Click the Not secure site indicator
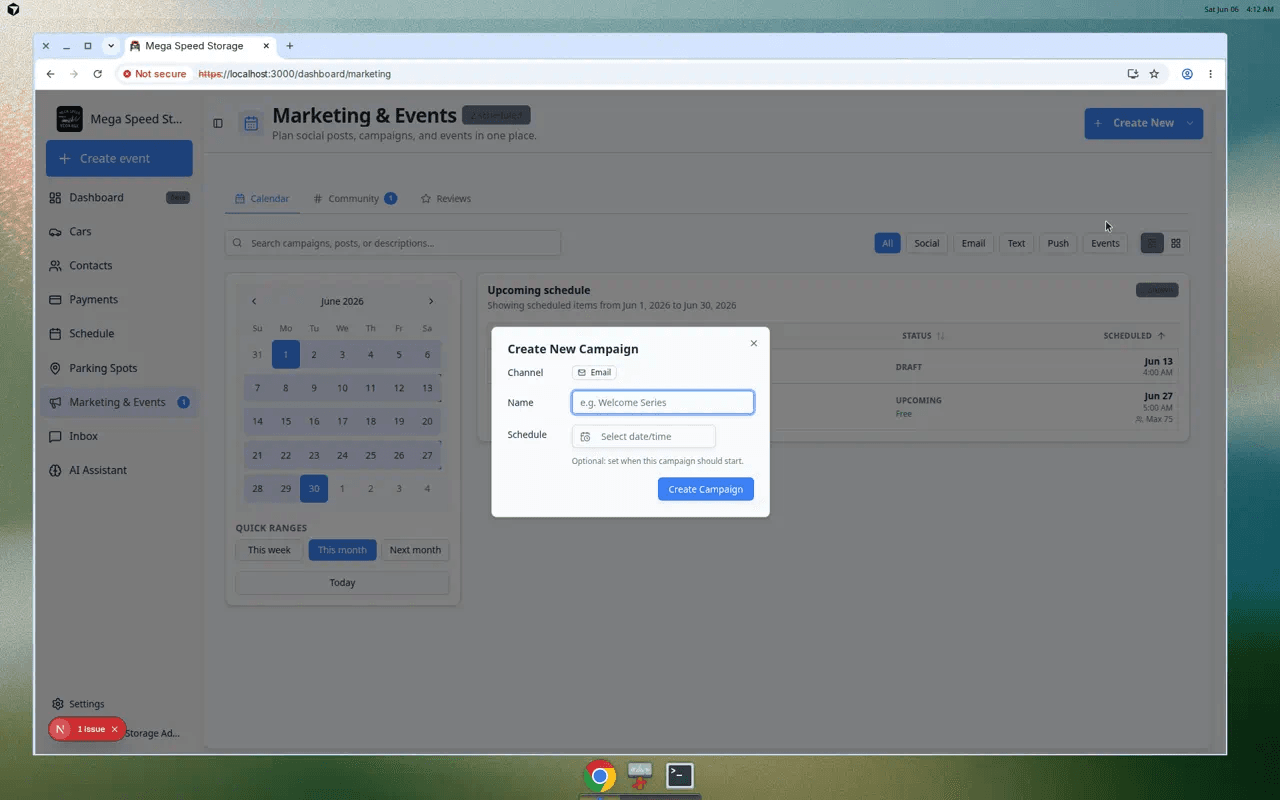1280x800 pixels. (155, 74)
